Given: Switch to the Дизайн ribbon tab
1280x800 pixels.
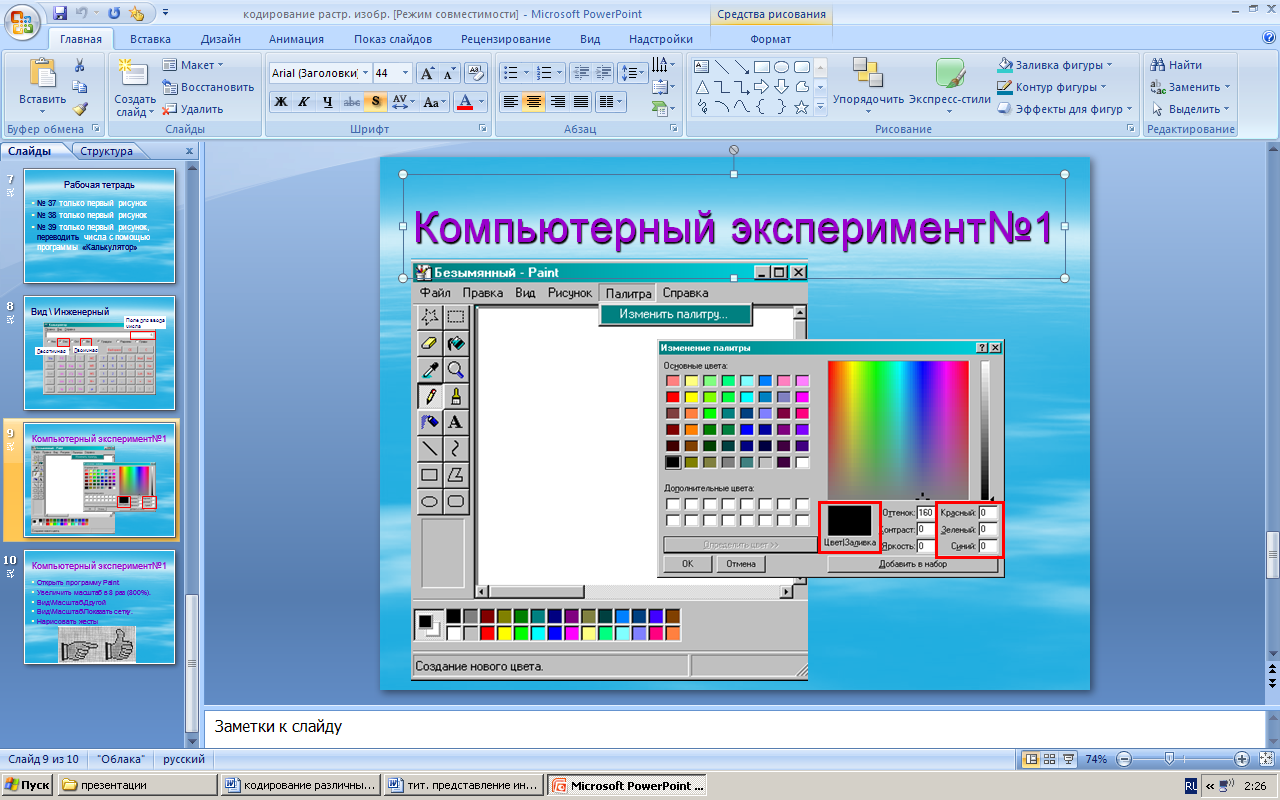Looking at the screenshot, I should [220, 39].
